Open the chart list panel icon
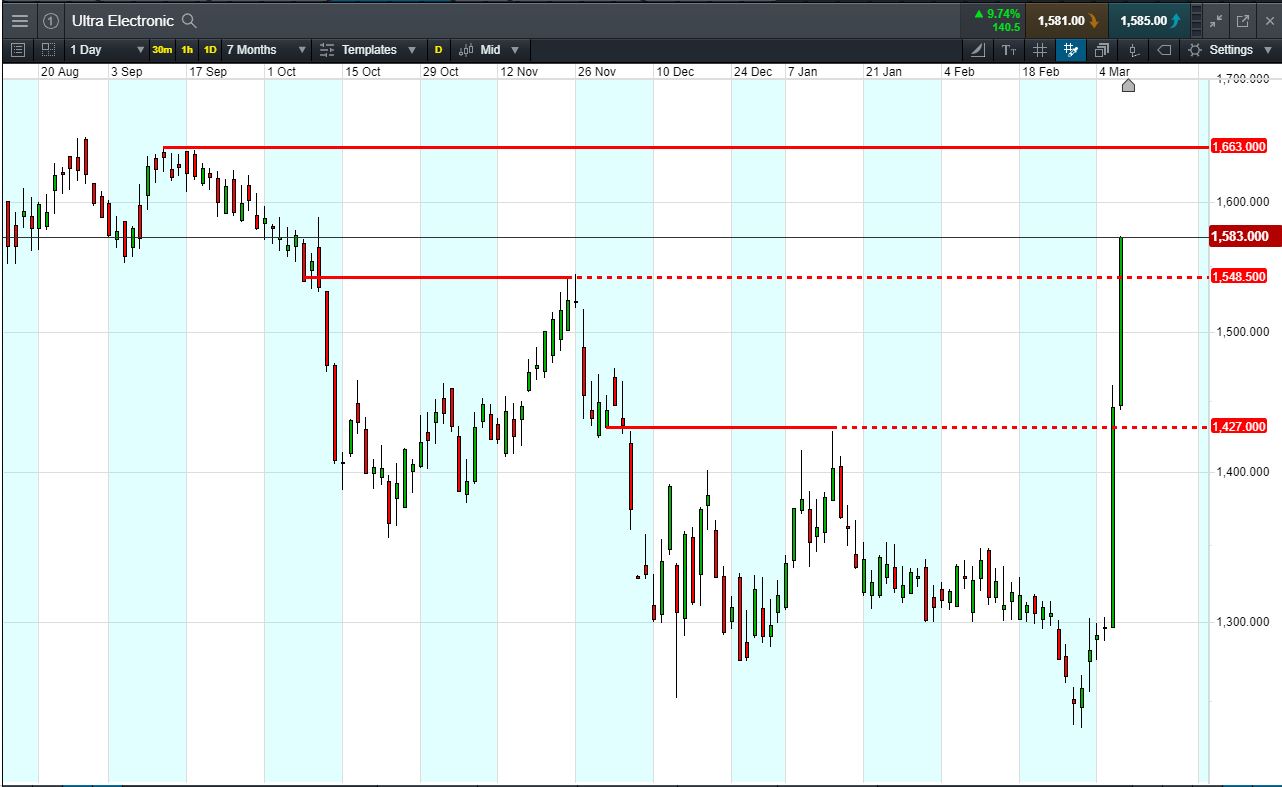This screenshot has width=1282, height=787. pos(18,49)
